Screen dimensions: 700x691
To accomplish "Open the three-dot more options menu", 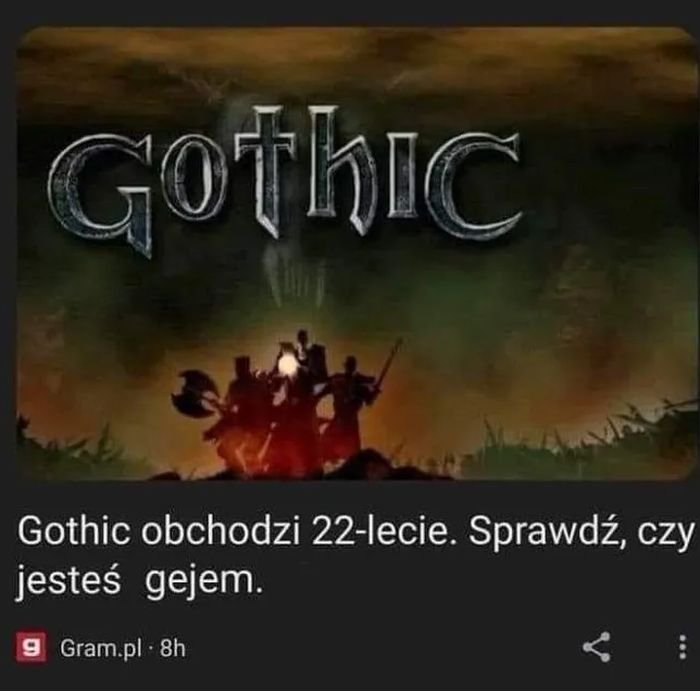I will point(682,647).
